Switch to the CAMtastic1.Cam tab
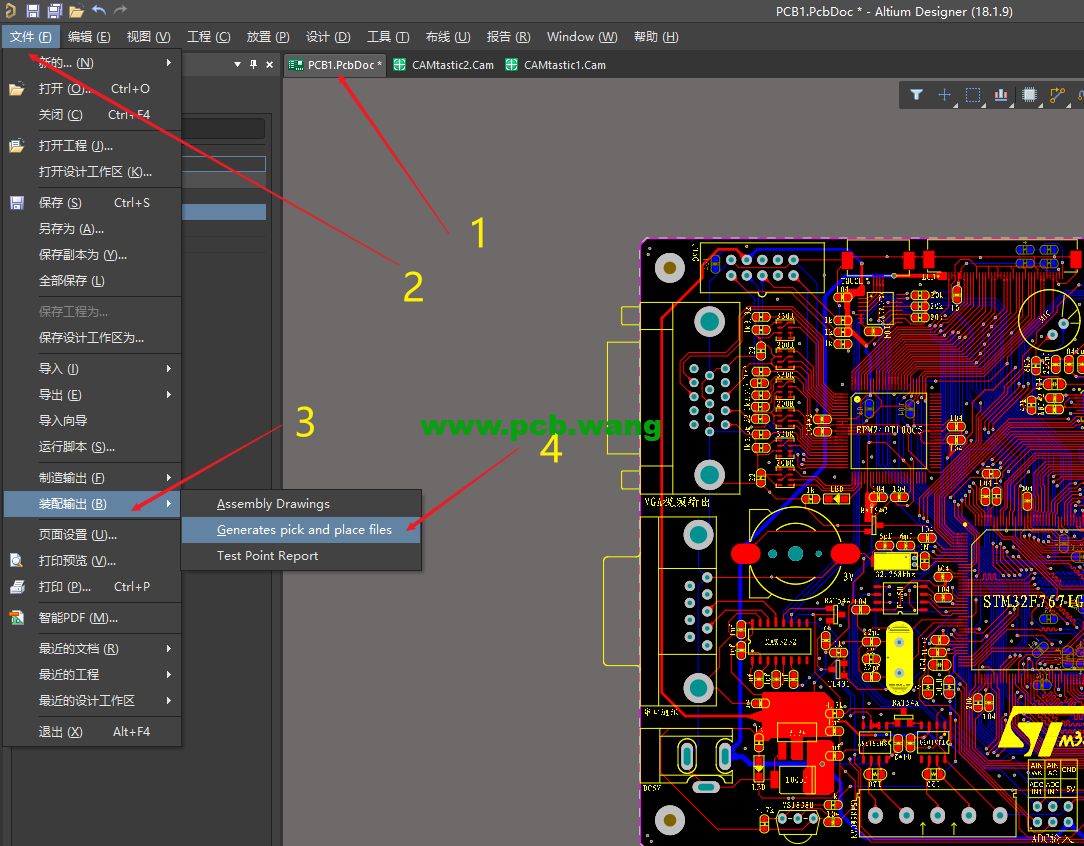Image resolution: width=1084 pixels, height=846 pixels. (x=555, y=65)
